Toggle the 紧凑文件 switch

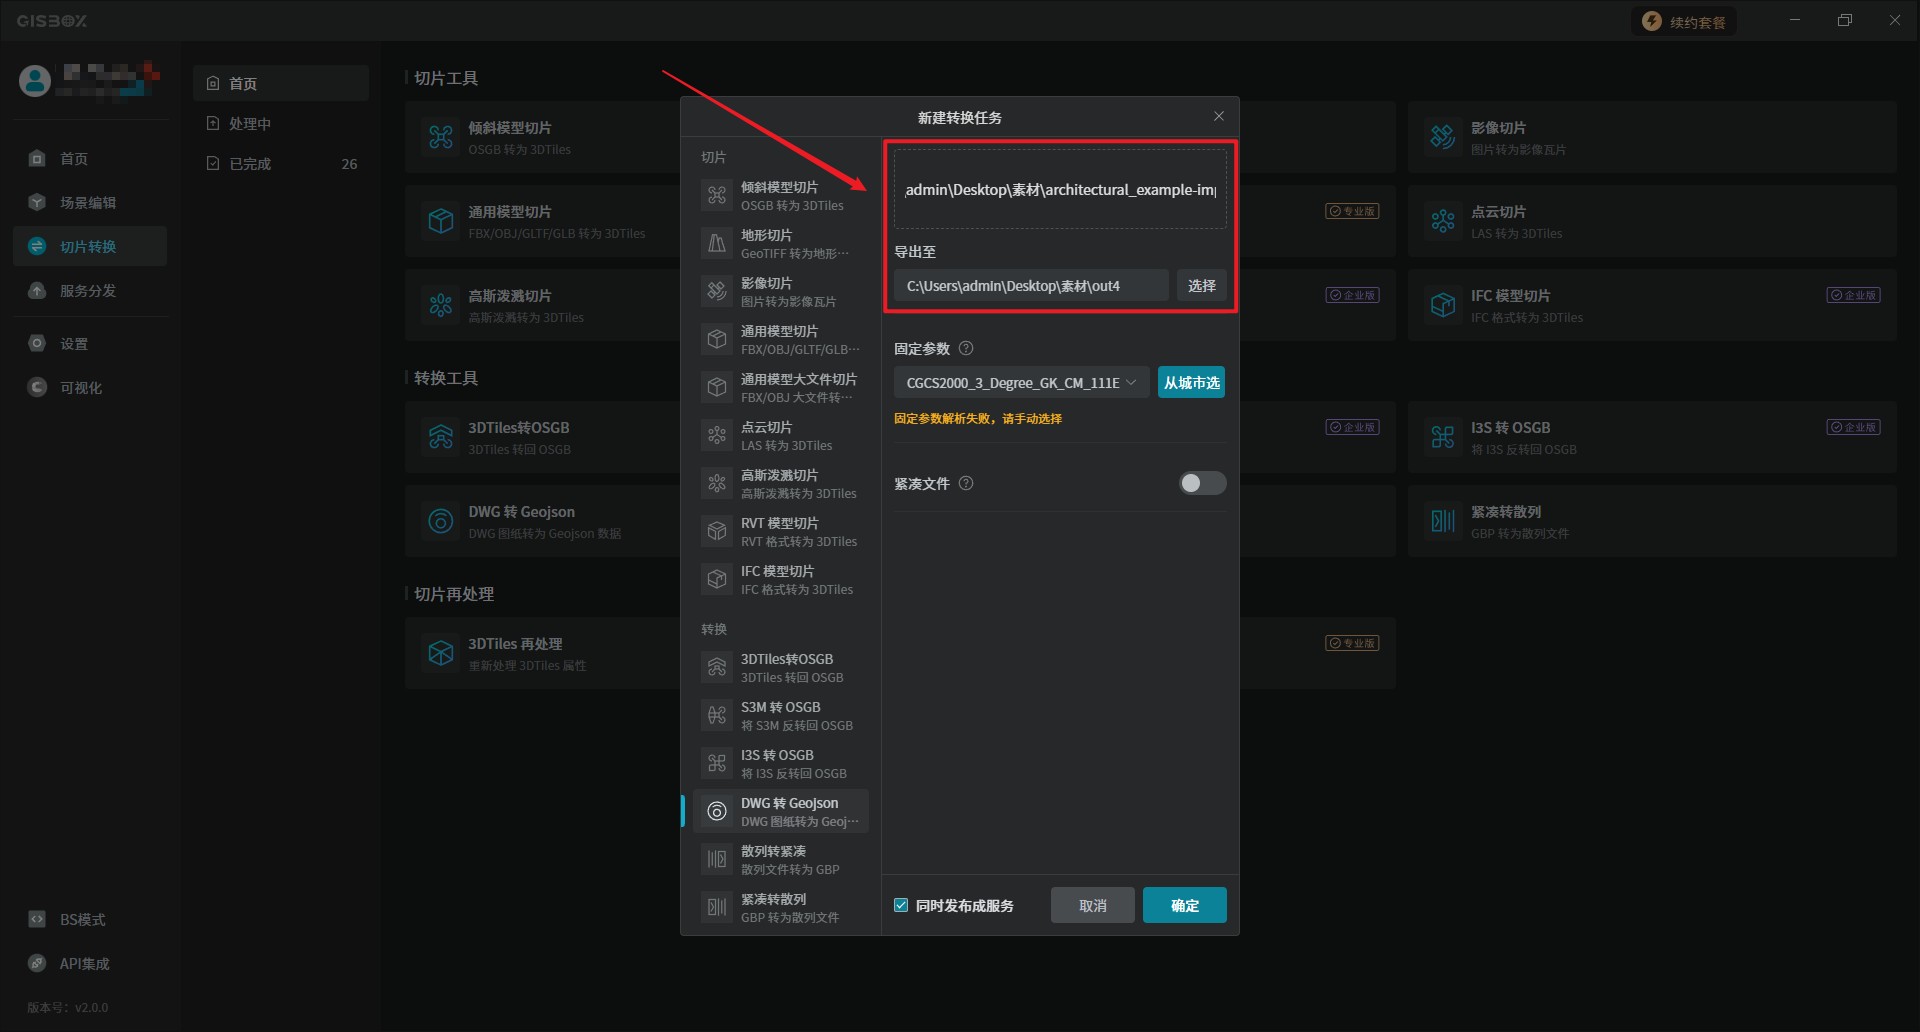(x=1202, y=484)
